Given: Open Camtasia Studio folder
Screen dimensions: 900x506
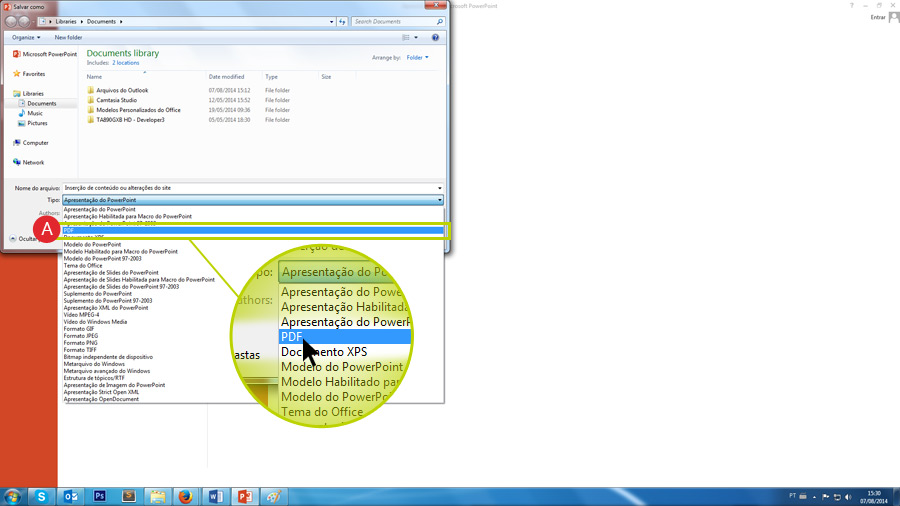Looking at the screenshot, I should [x=117, y=100].
